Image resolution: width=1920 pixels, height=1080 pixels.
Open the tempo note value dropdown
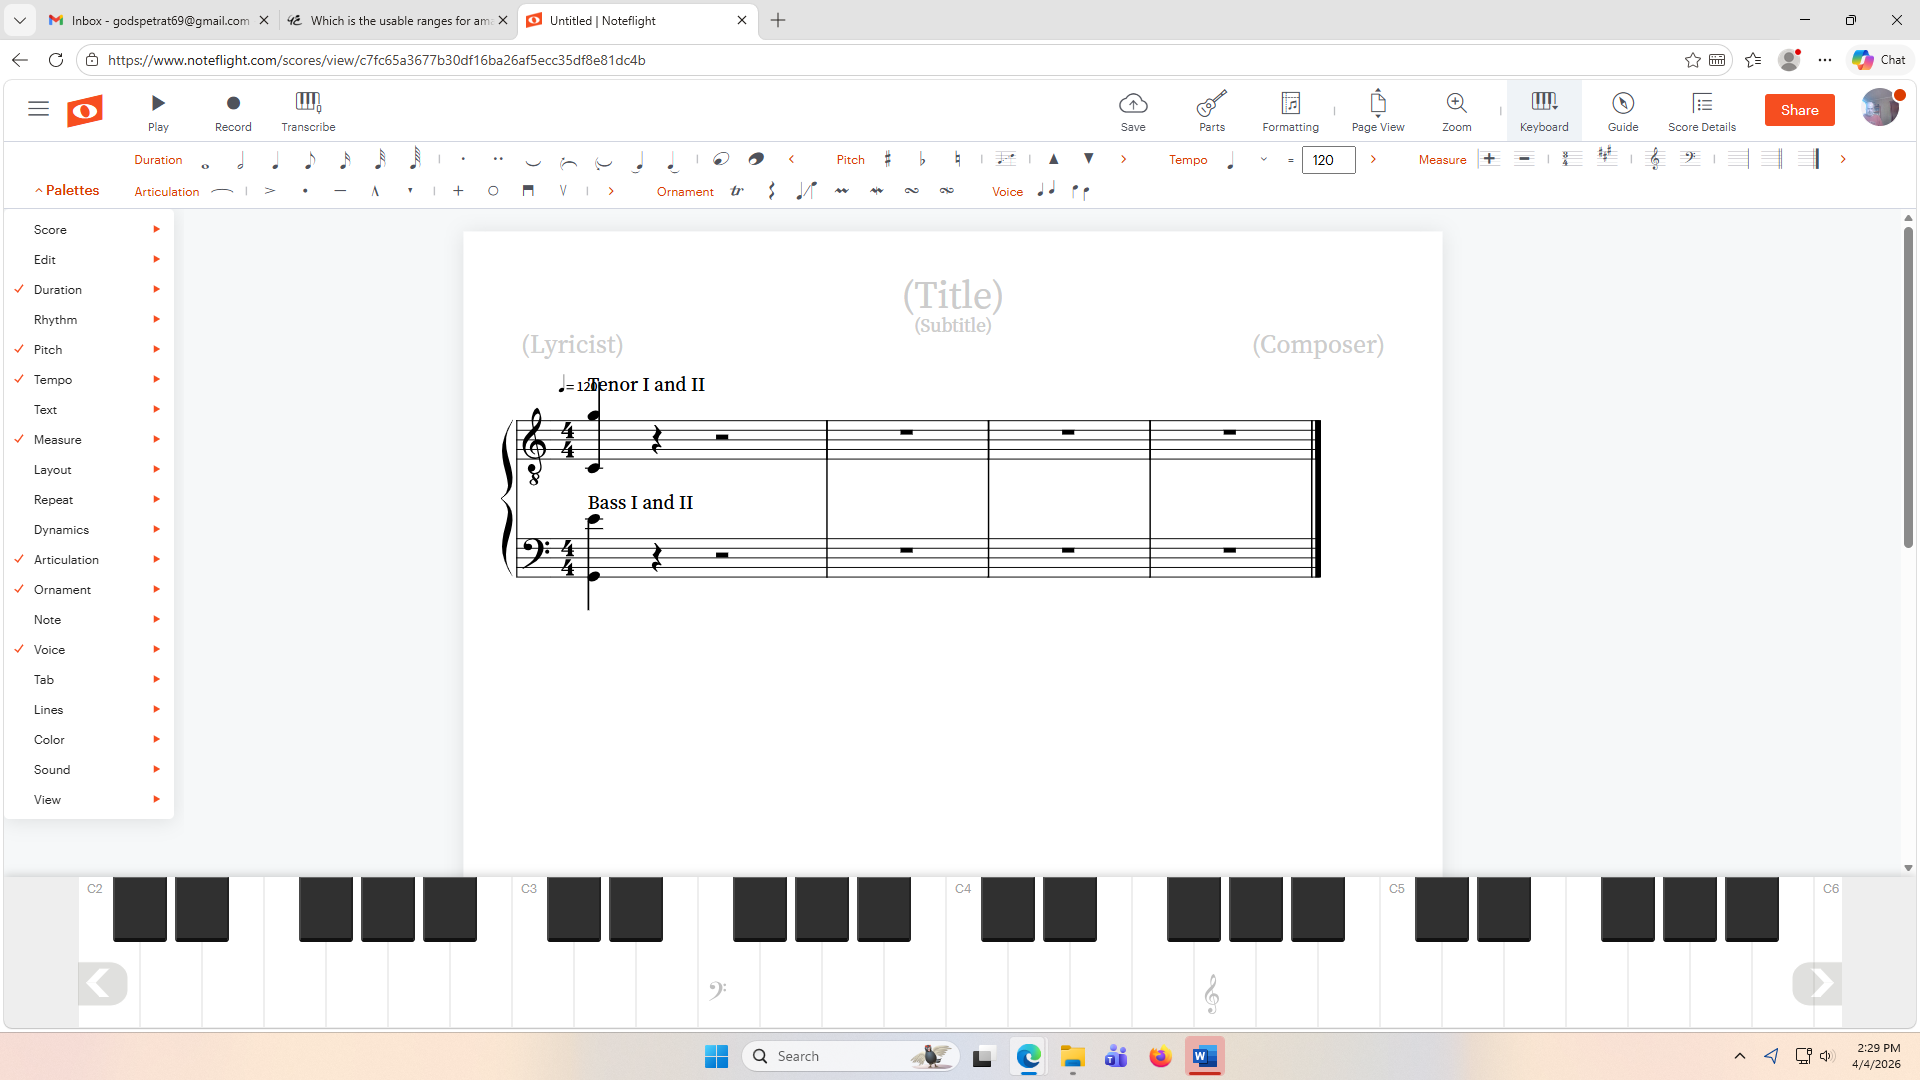(1264, 160)
